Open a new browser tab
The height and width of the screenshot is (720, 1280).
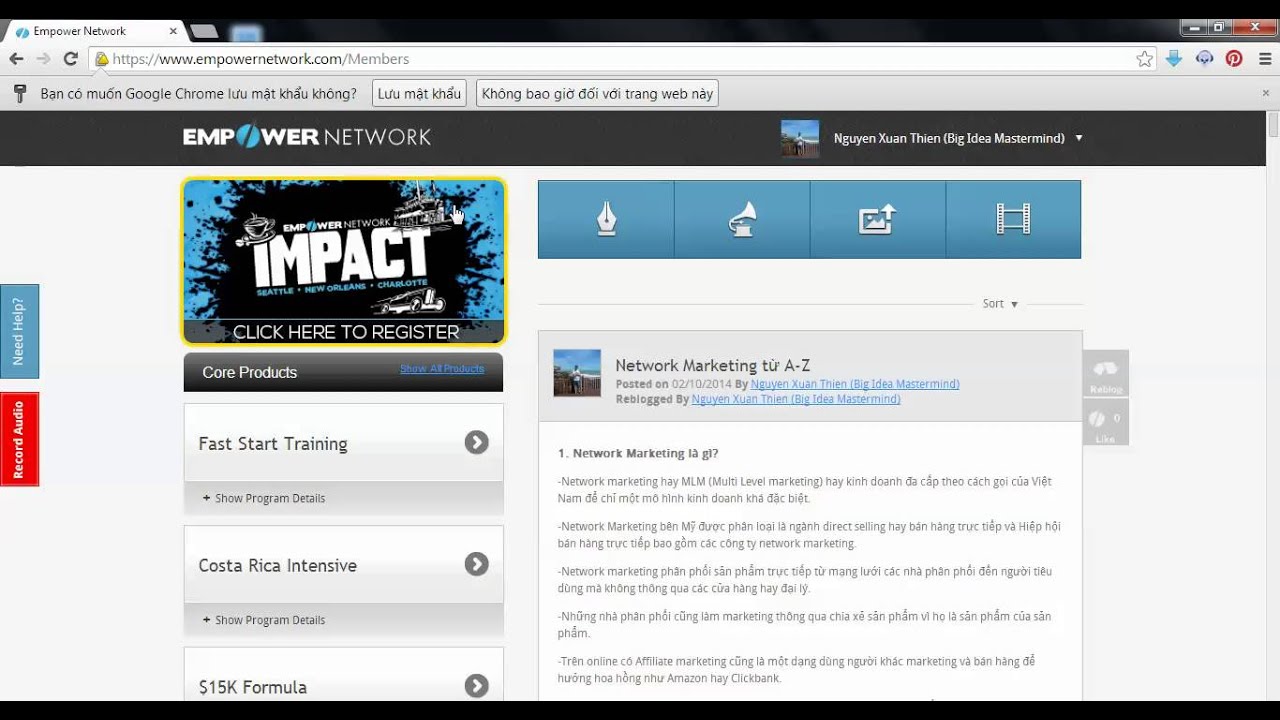204,32
